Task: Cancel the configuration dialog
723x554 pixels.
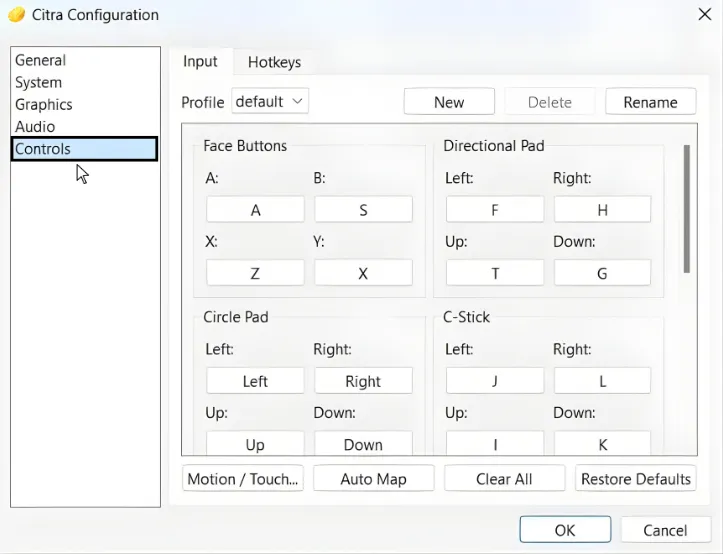Action: (665, 530)
